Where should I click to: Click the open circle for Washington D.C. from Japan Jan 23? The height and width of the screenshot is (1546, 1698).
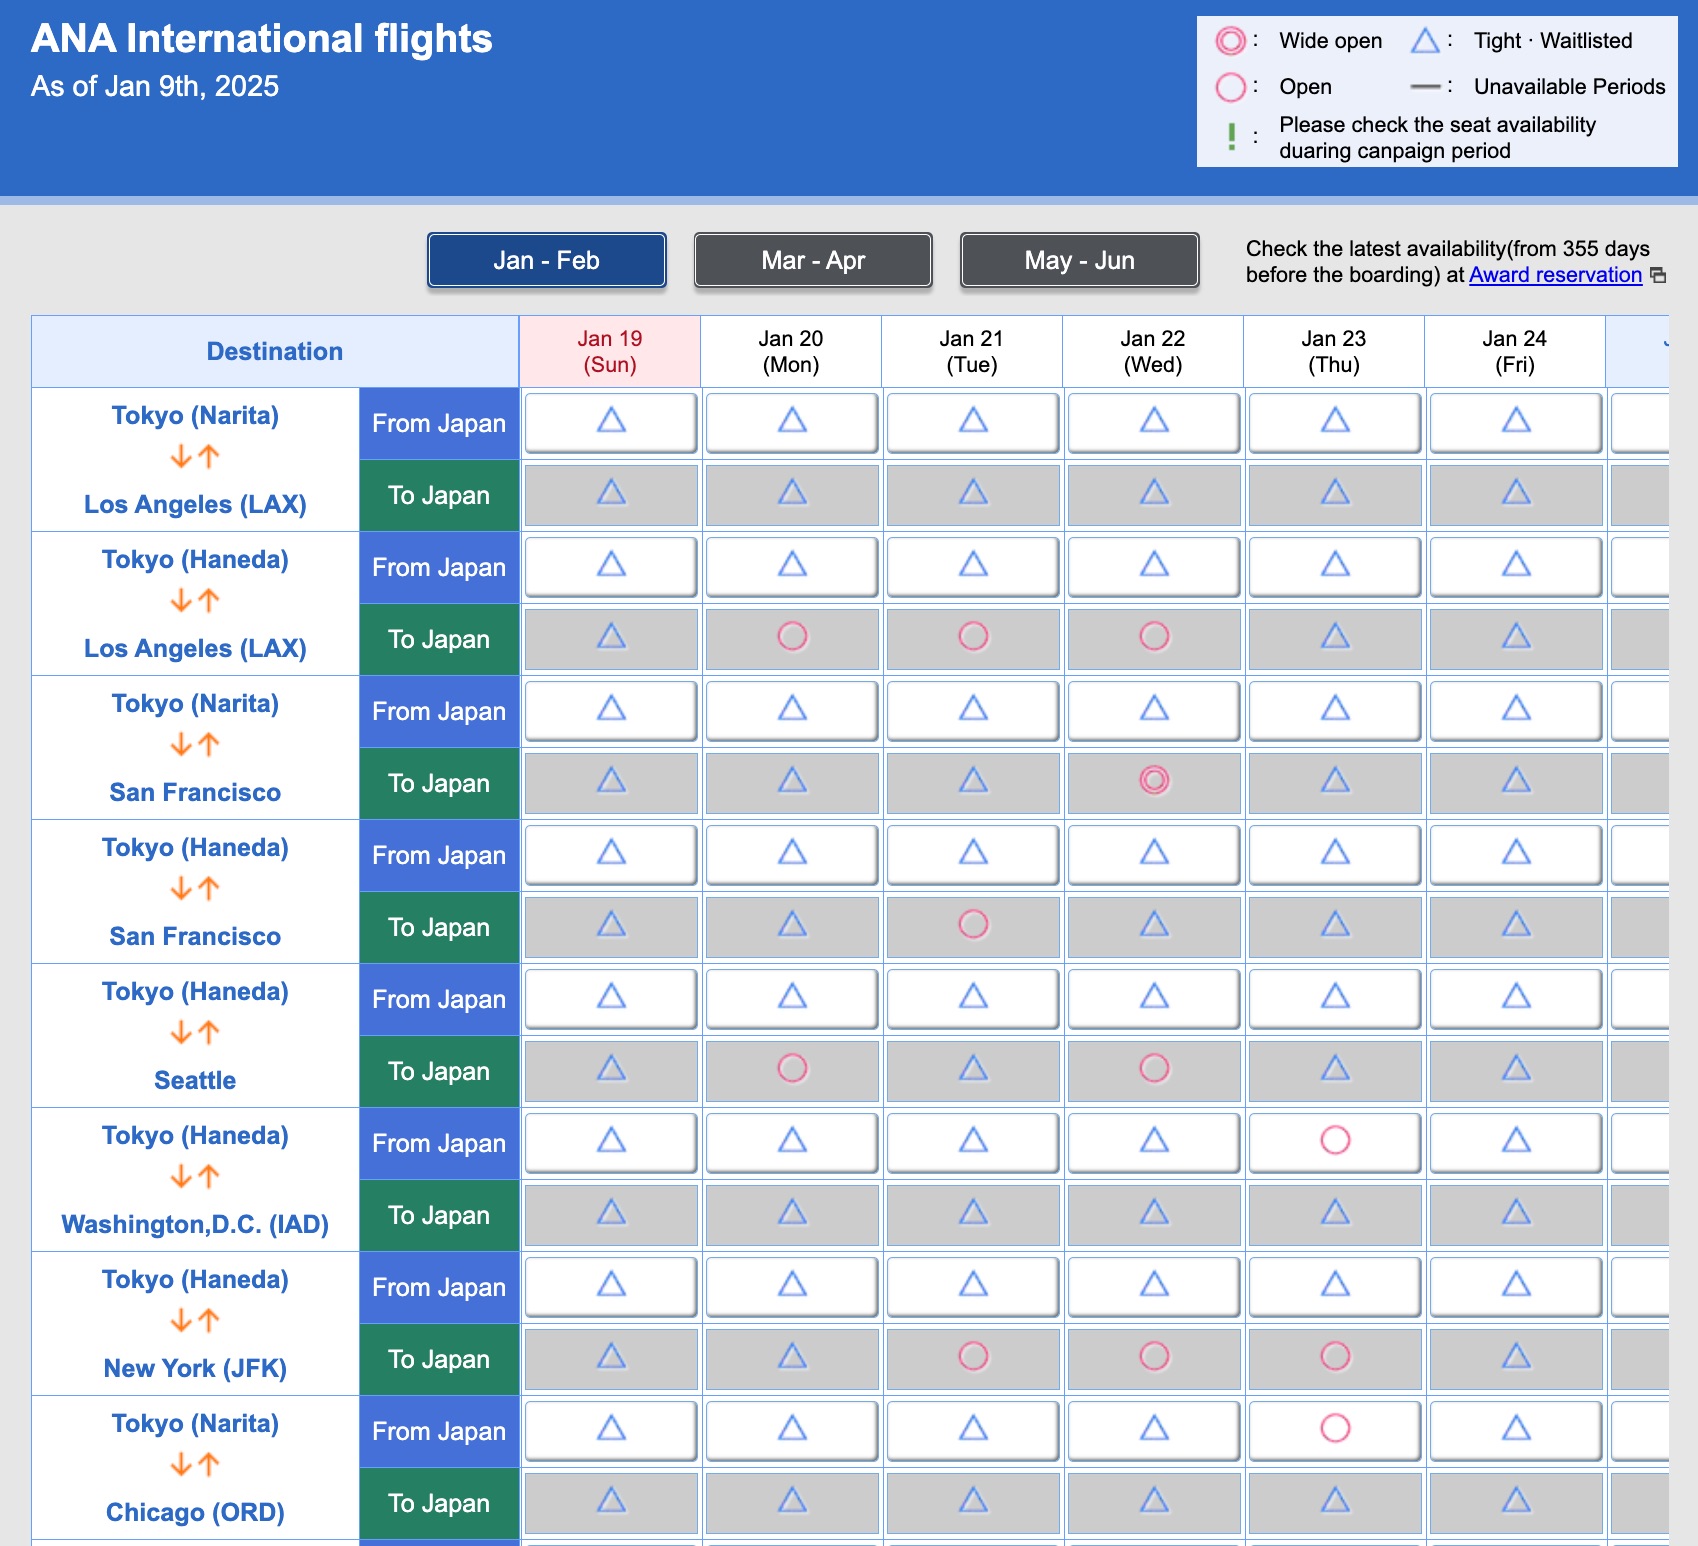[x=1334, y=1142]
